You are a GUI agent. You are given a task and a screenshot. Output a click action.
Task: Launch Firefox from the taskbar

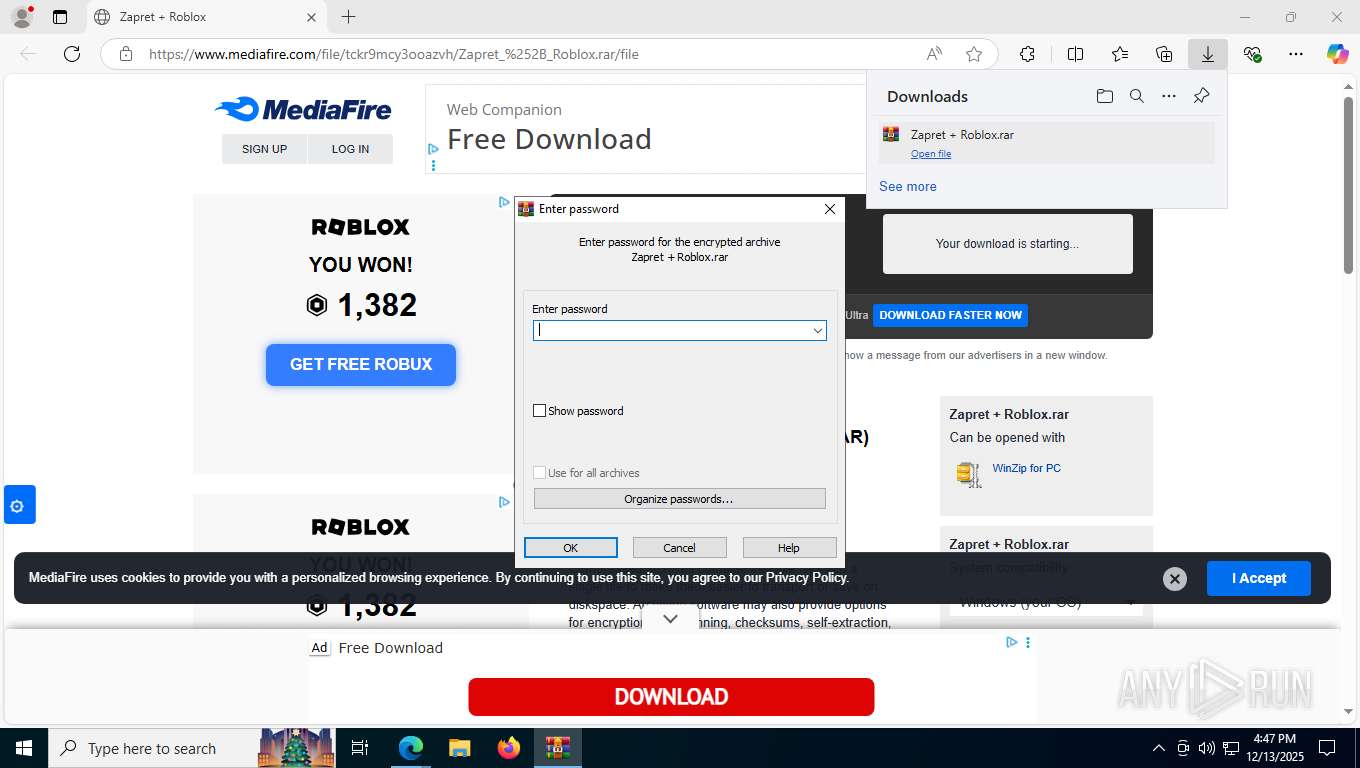coord(509,748)
